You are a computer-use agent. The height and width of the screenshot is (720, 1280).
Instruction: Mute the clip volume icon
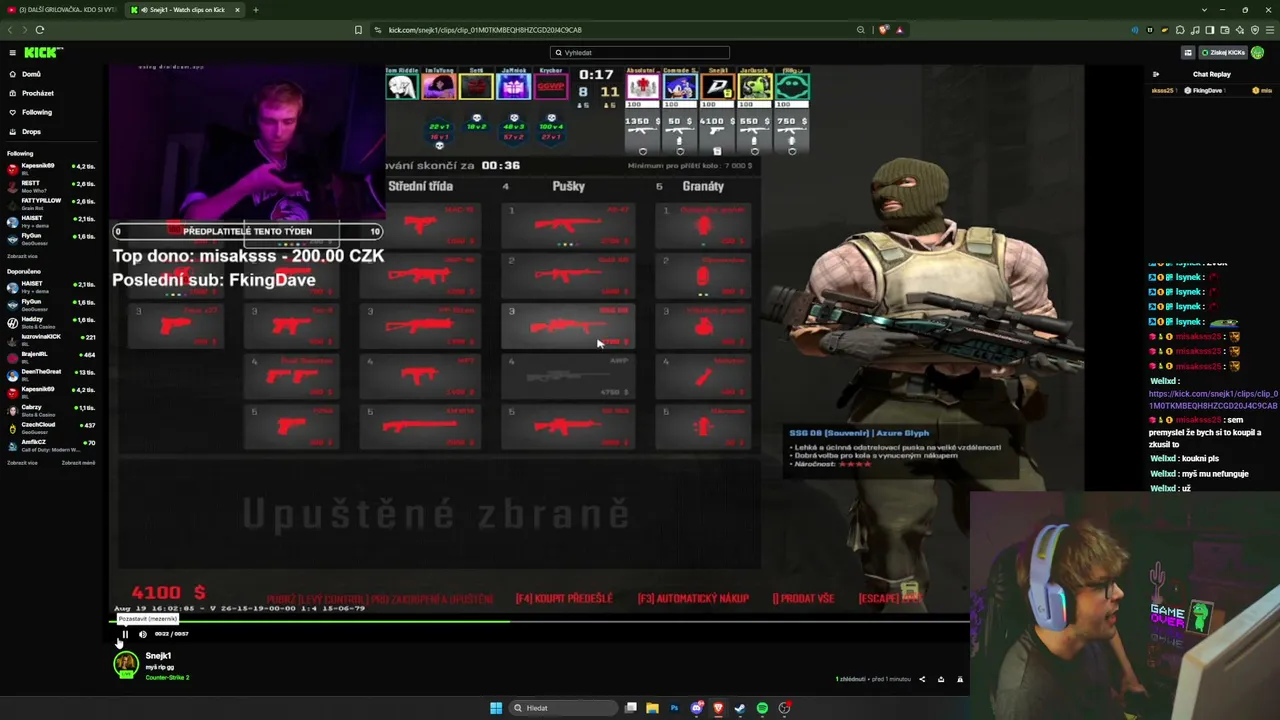(142, 634)
